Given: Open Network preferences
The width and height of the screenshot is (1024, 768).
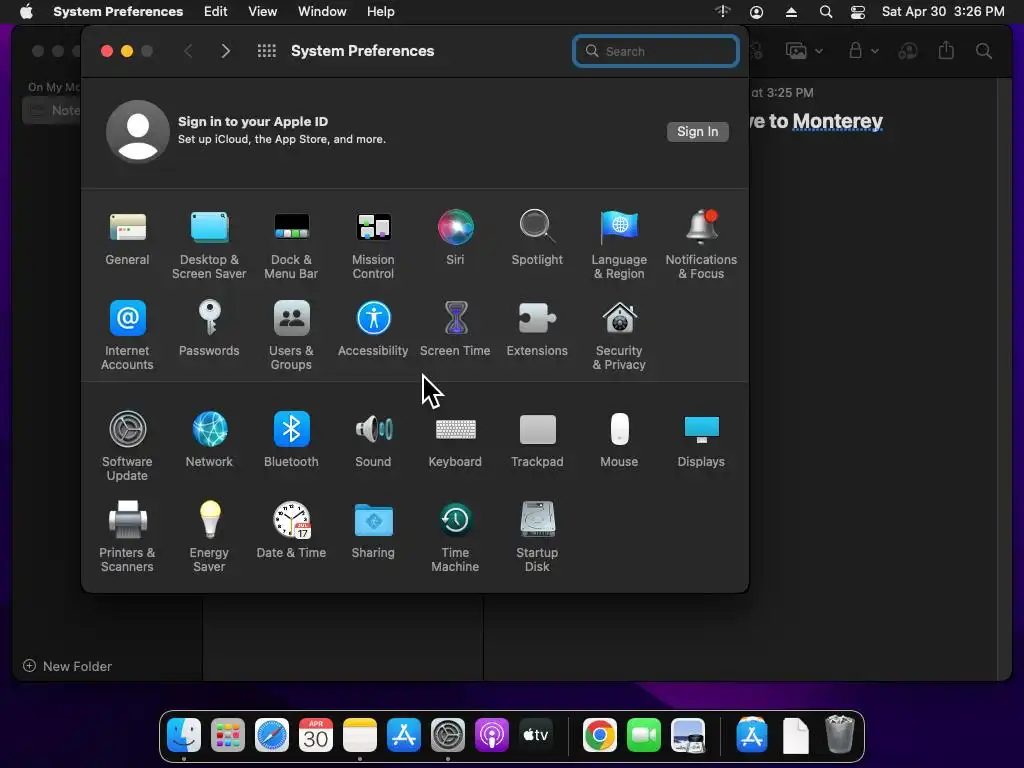Looking at the screenshot, I should click(x=209, y=440).
